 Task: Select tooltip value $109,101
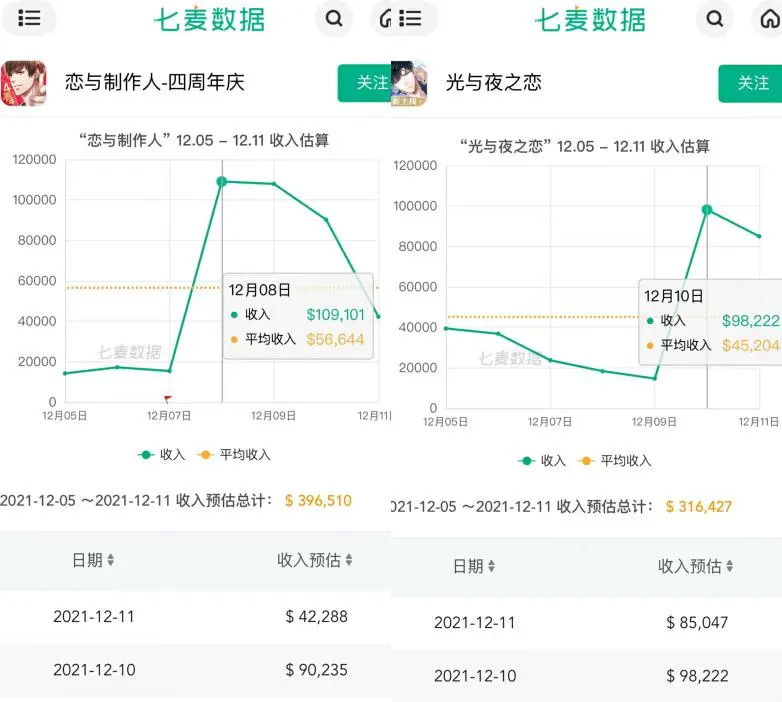336,315
